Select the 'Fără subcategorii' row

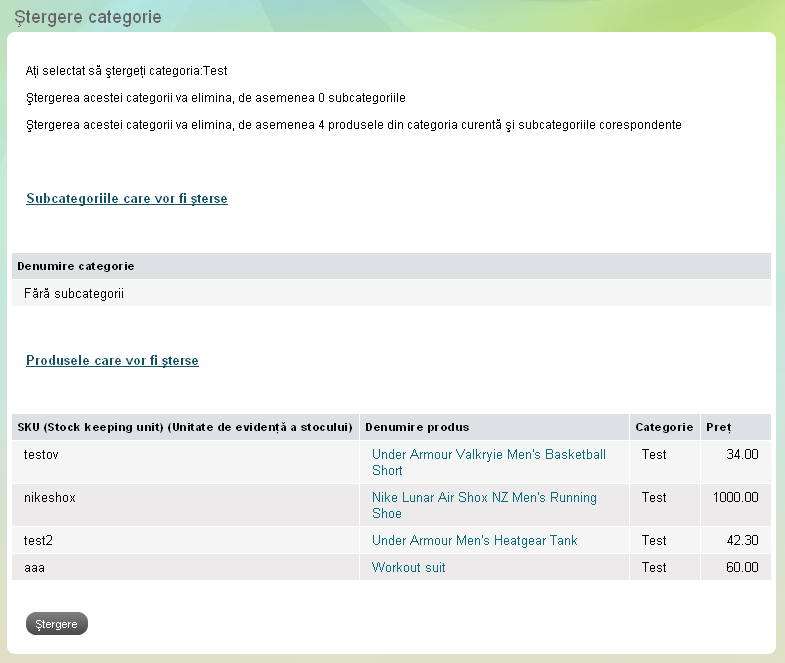point(73,294)
